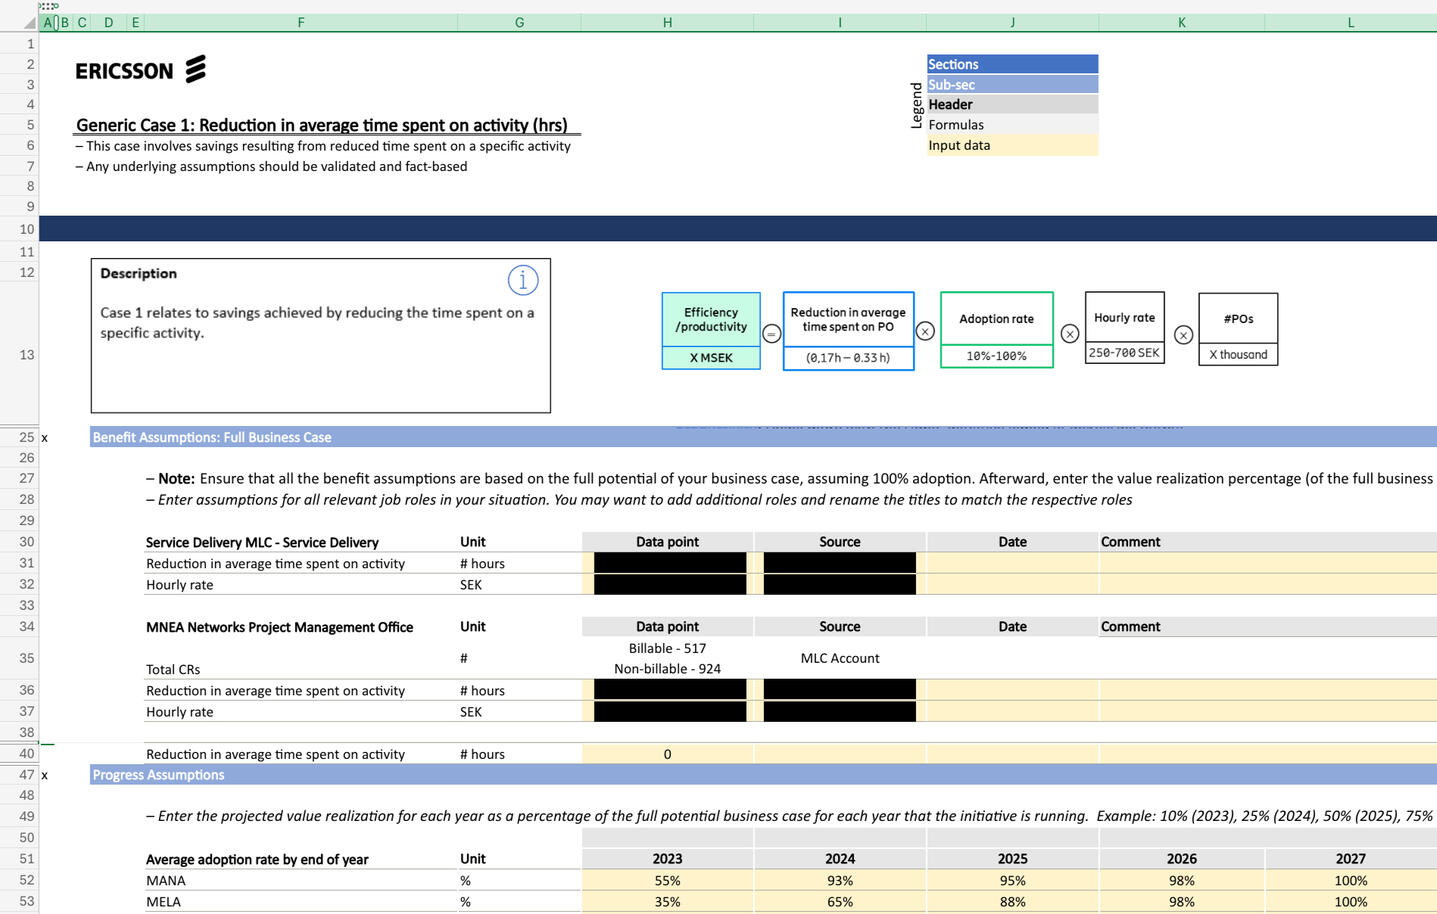Click multiply symbol before Hourly rate box
Image resolution: width=1437 pixels, height=914 pixels.
pyautogui.click(x=1070, y=333)
